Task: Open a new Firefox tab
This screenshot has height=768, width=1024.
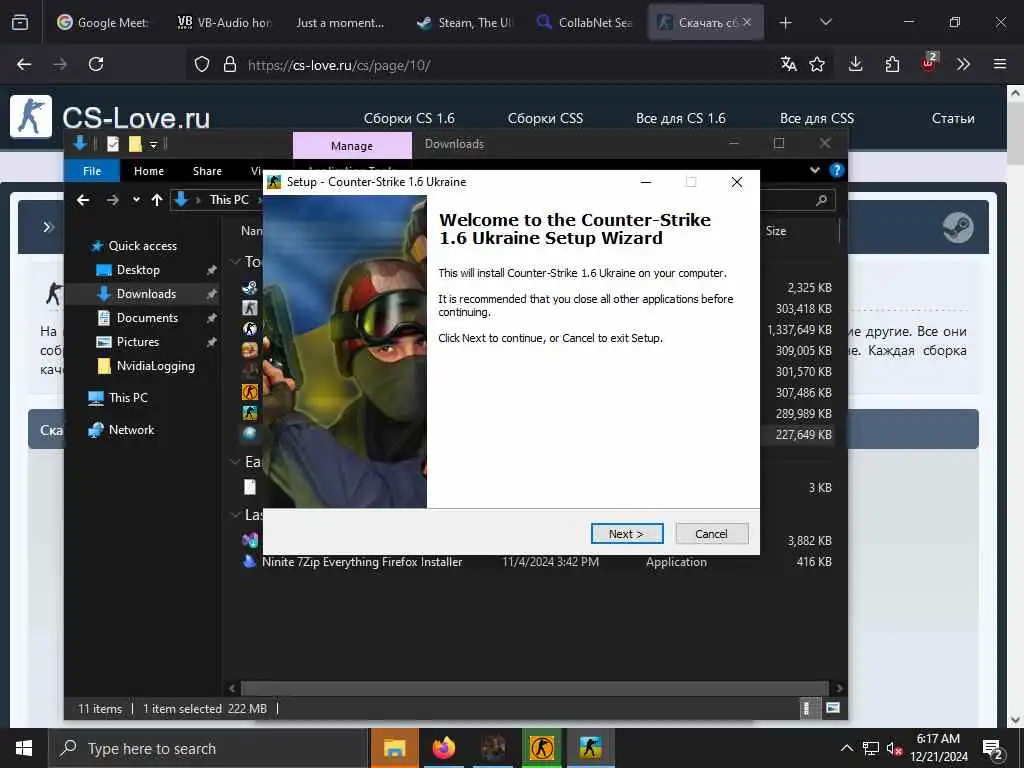Action: click(x=786, y=23)
